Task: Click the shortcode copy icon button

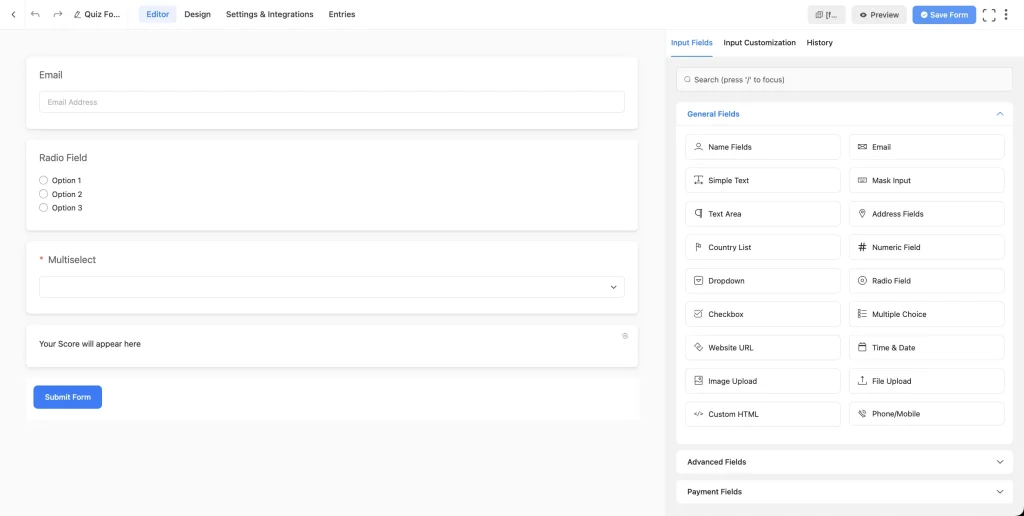Action: 826,15
